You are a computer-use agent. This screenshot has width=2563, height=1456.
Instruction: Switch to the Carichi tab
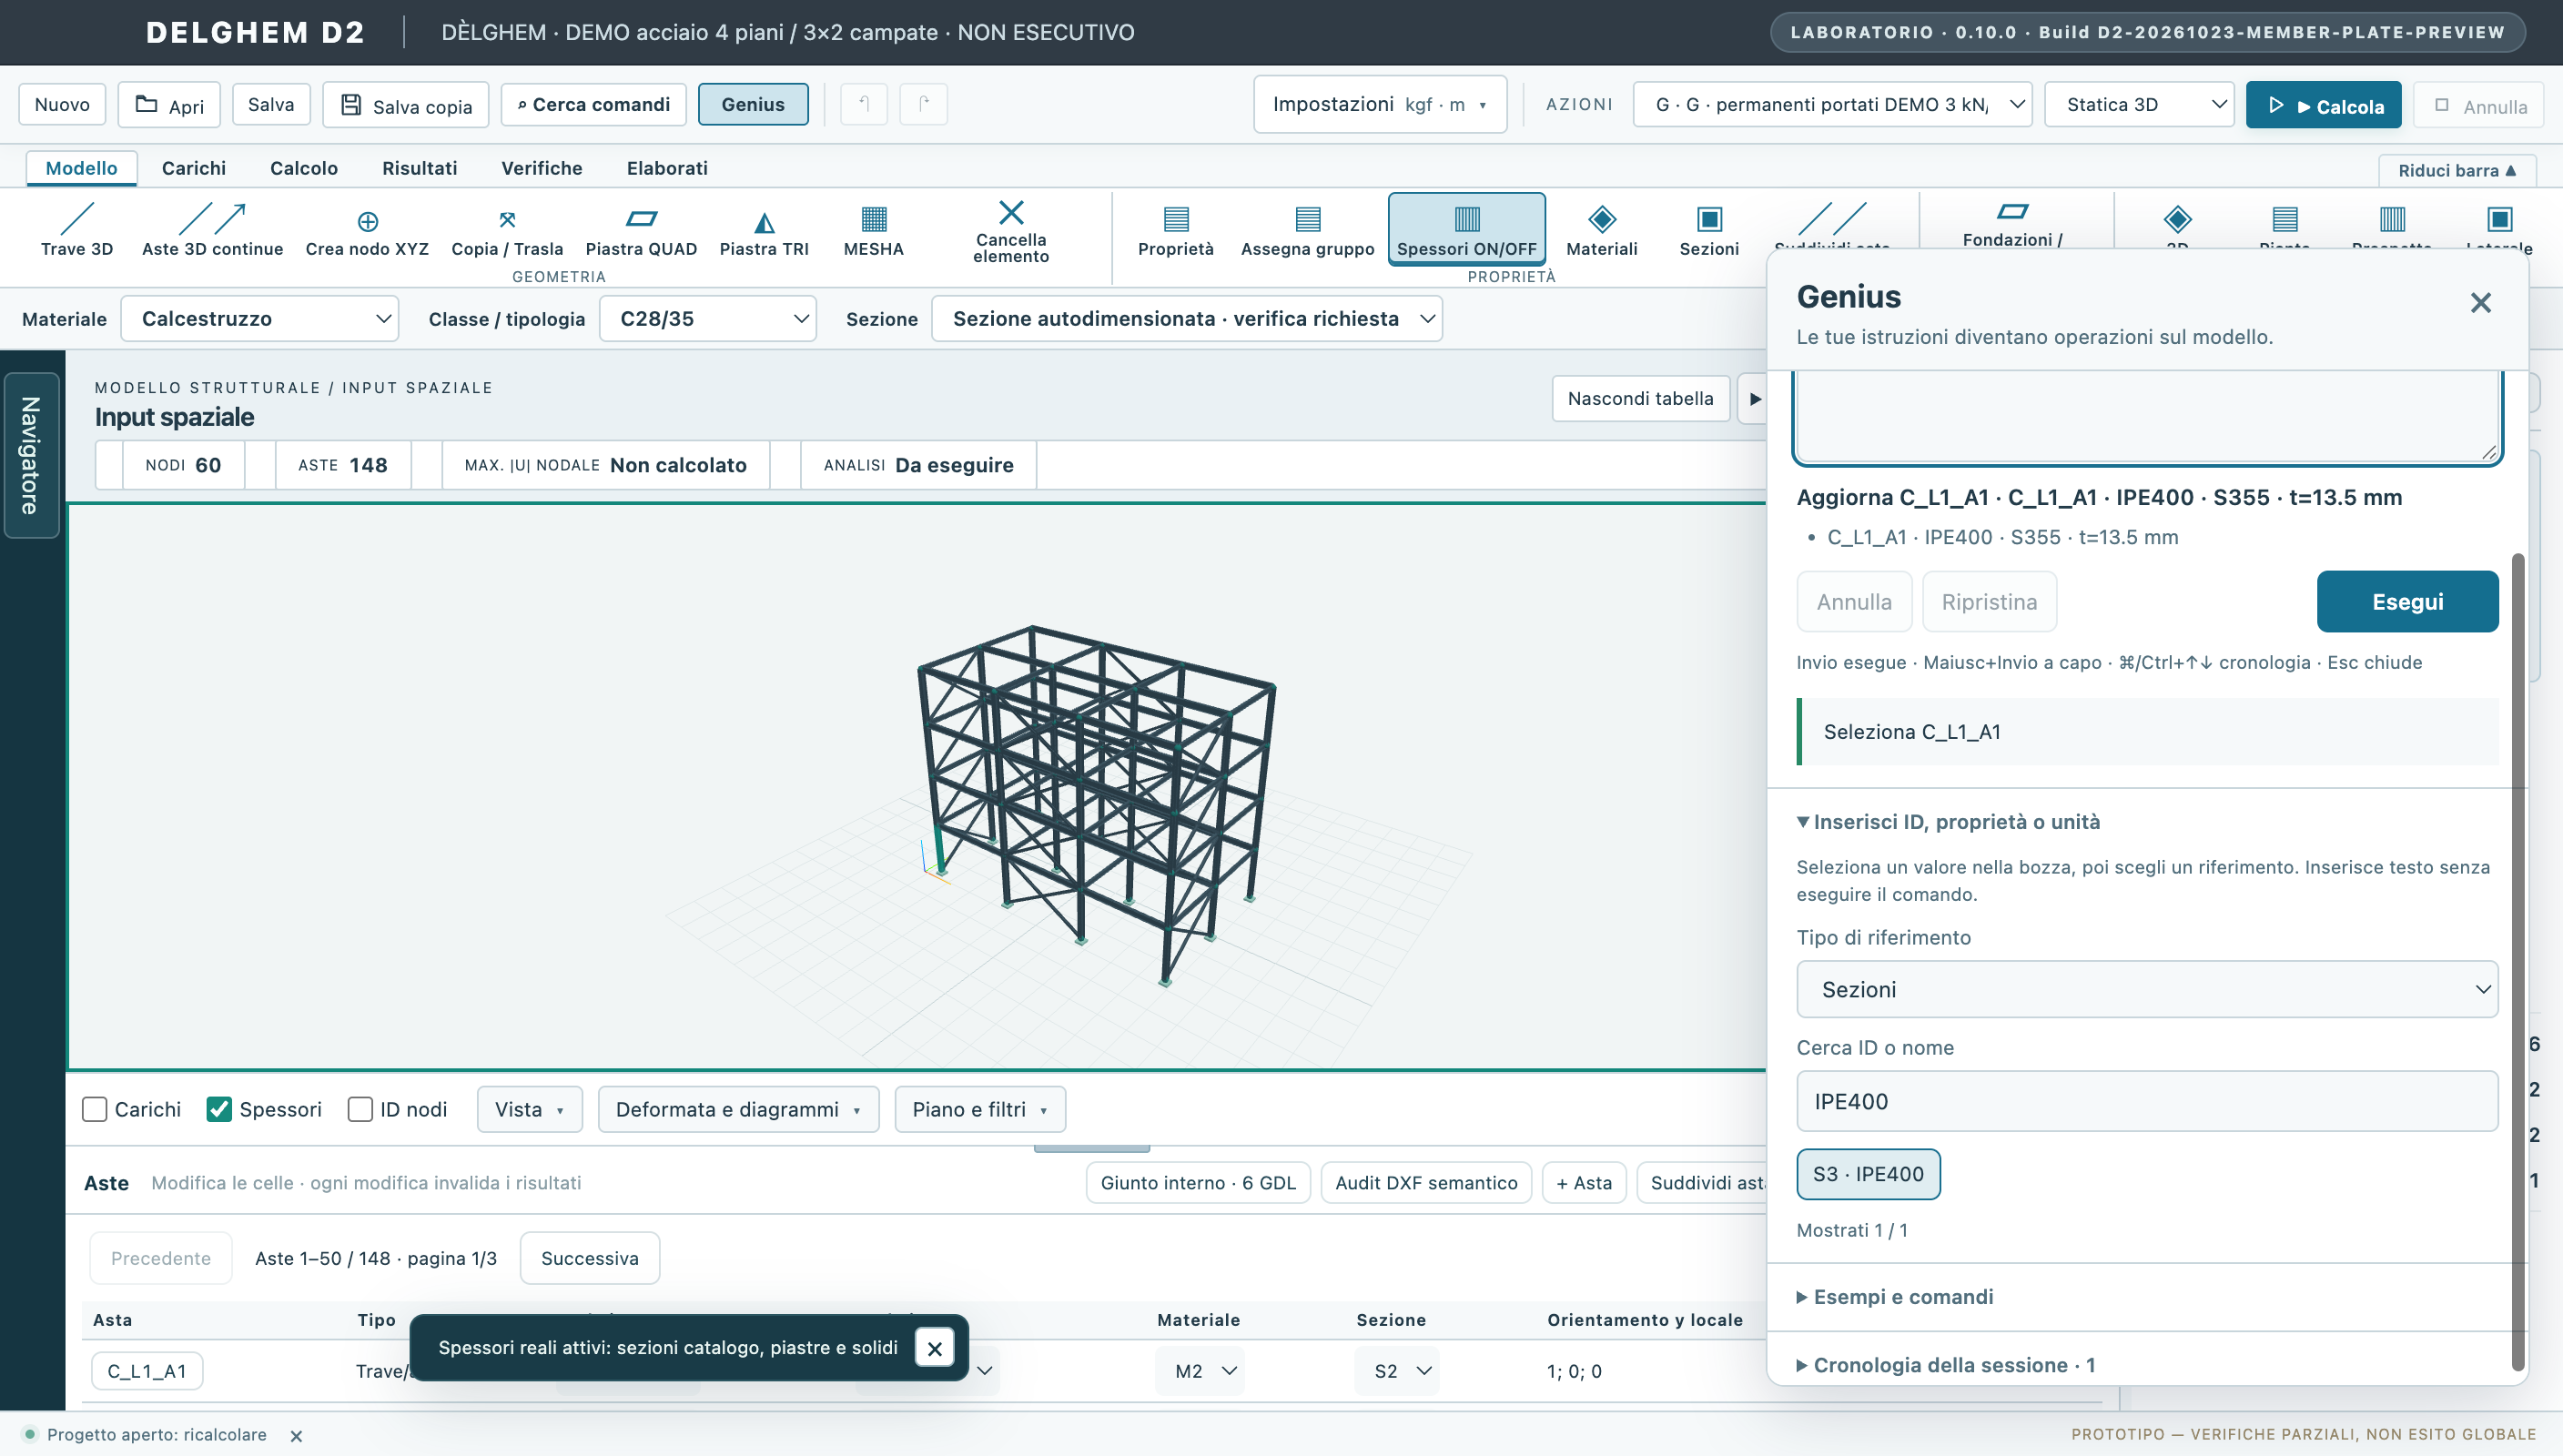tap(194, 168)
